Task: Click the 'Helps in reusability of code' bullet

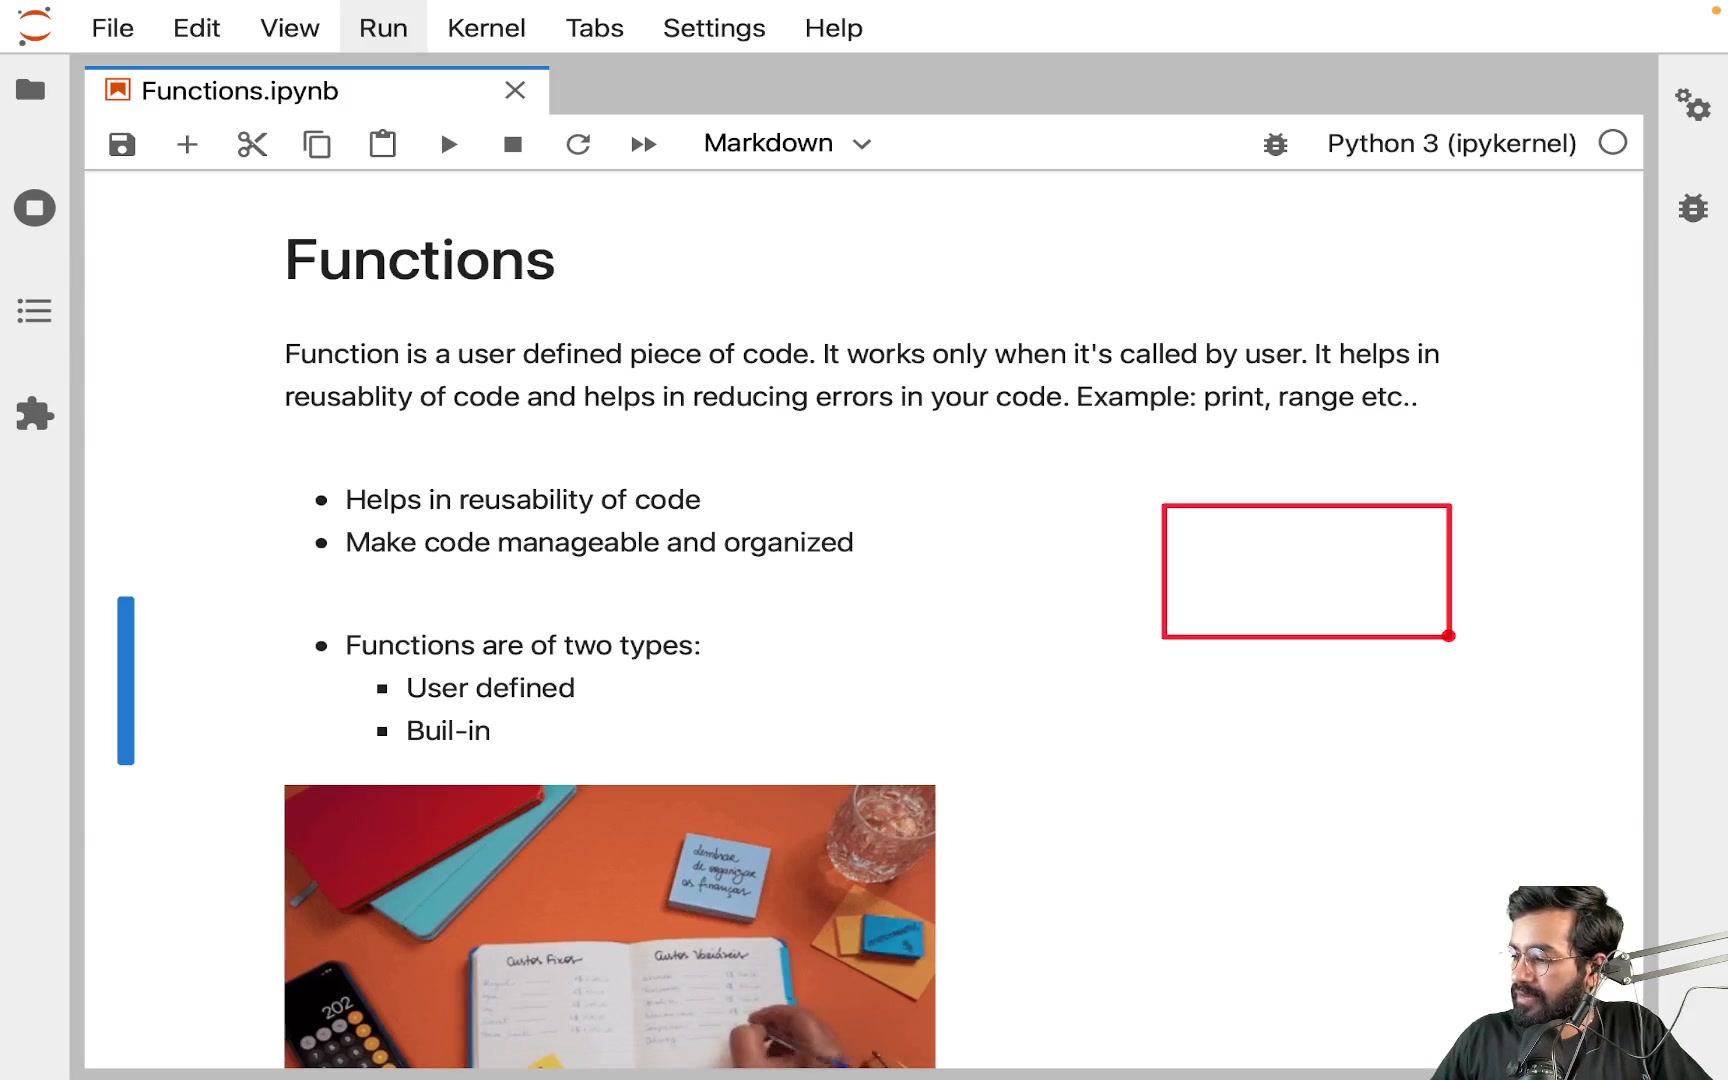Action: (x=522, y=500)
